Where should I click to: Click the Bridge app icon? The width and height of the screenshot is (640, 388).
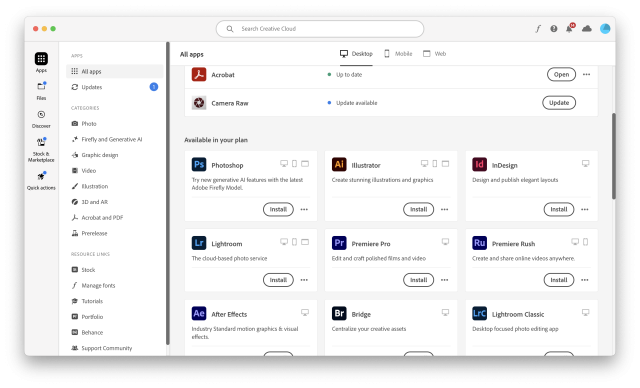(x=339, y=313)
